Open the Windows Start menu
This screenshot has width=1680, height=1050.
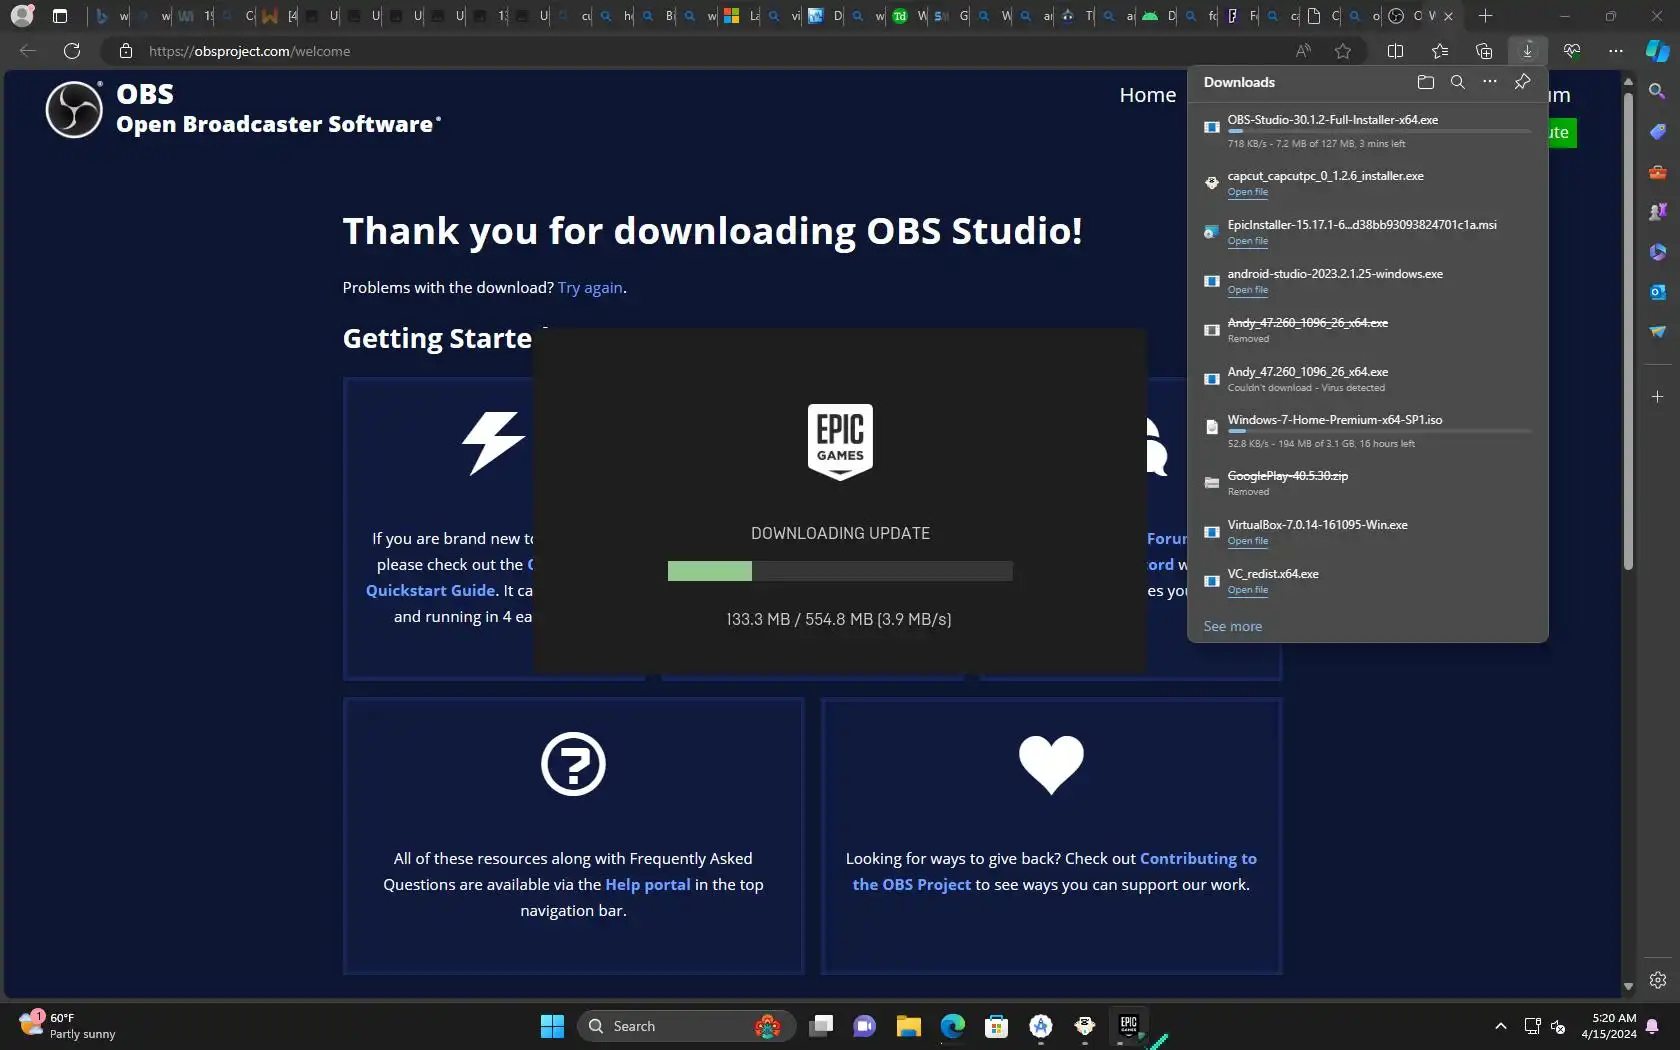coord(552,1026)
